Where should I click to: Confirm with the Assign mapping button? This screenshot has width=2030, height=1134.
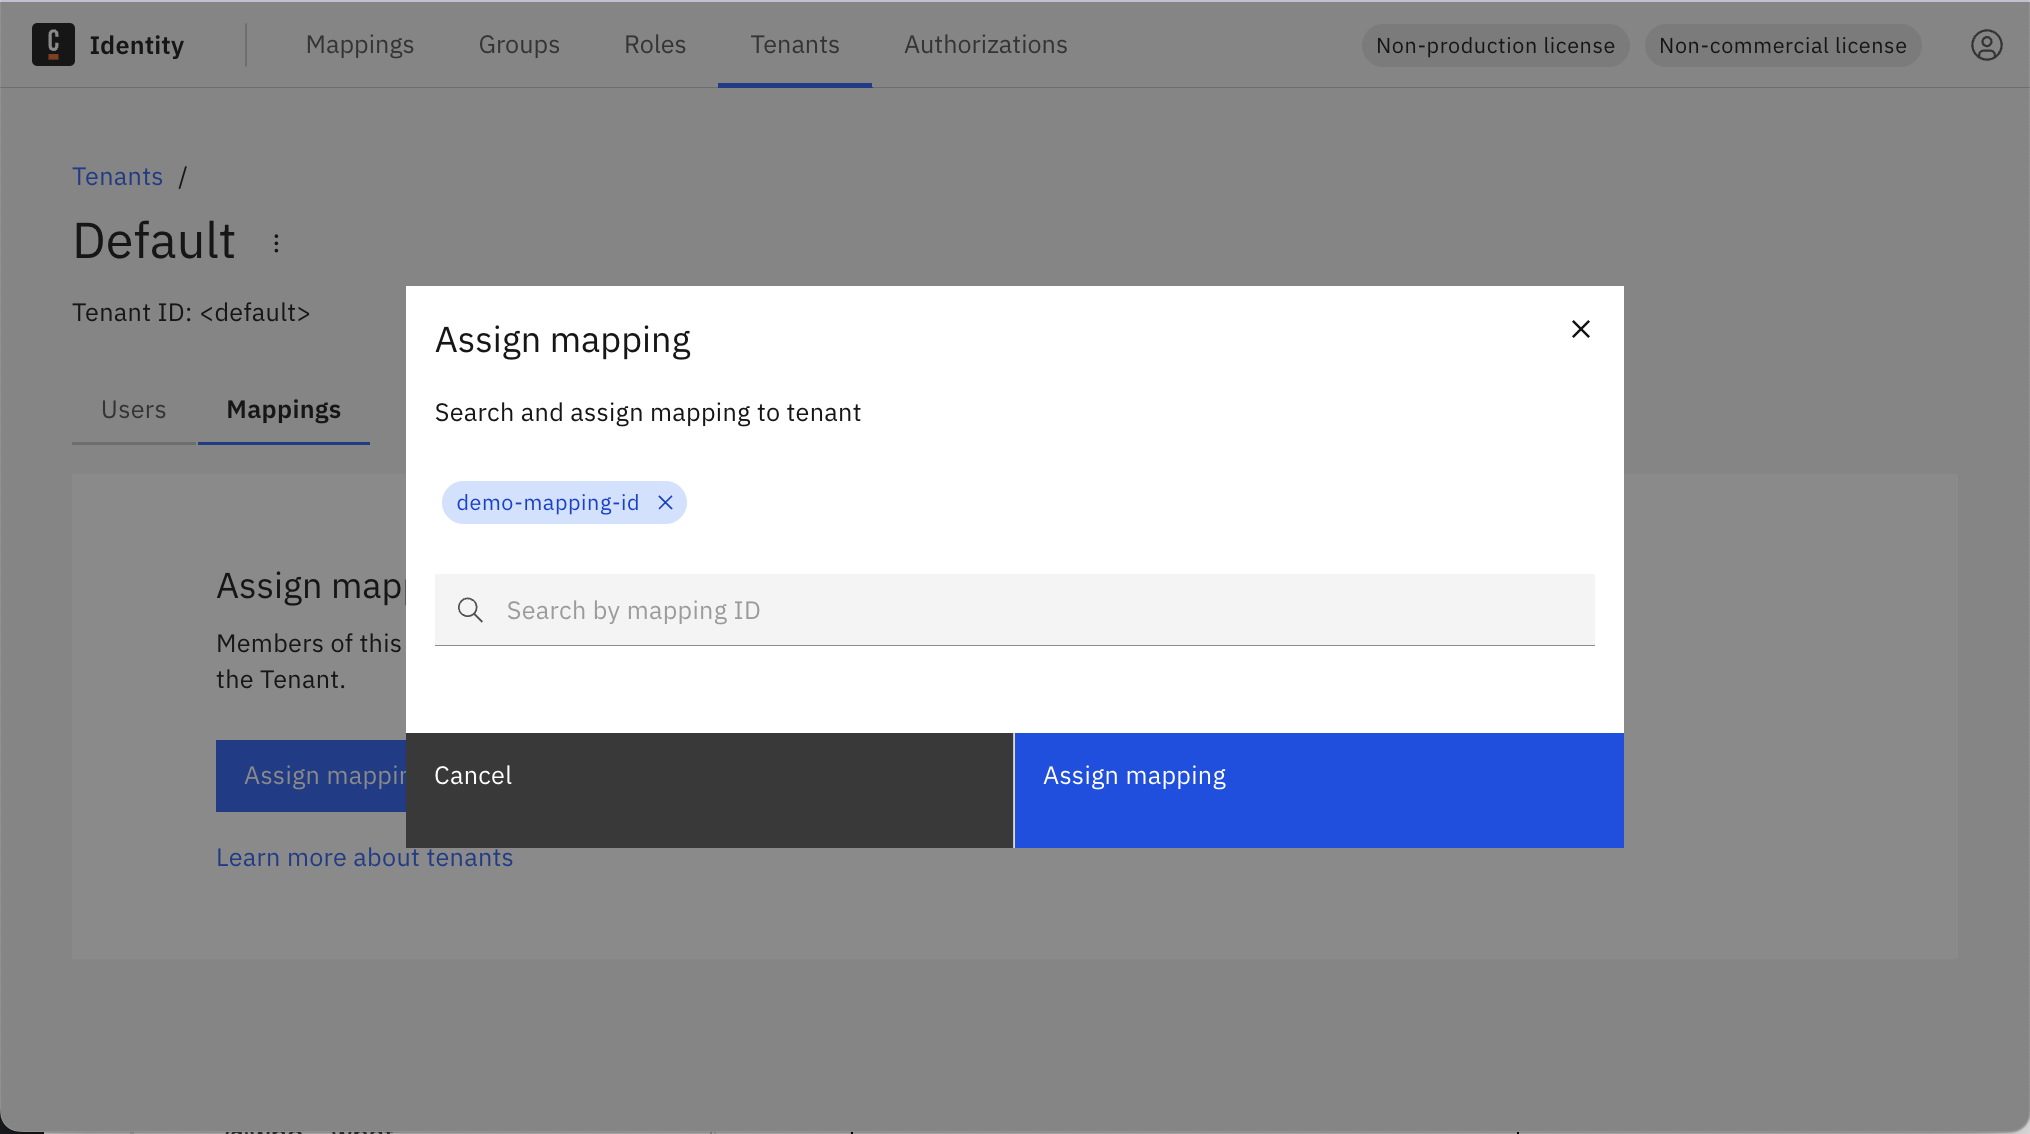(x=1134, y=775)
